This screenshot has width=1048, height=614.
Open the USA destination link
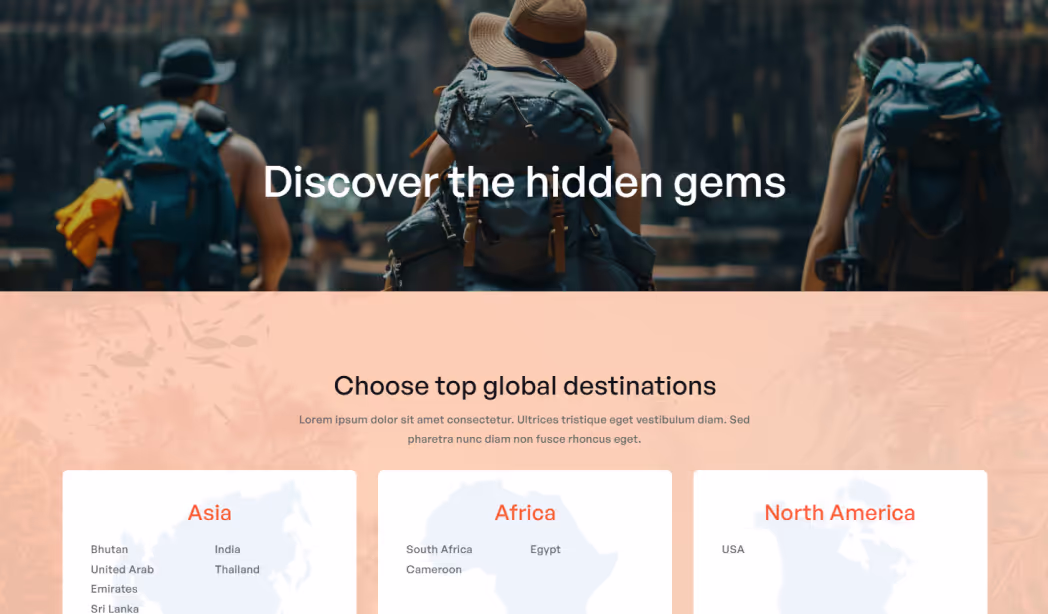coord(733,549)
